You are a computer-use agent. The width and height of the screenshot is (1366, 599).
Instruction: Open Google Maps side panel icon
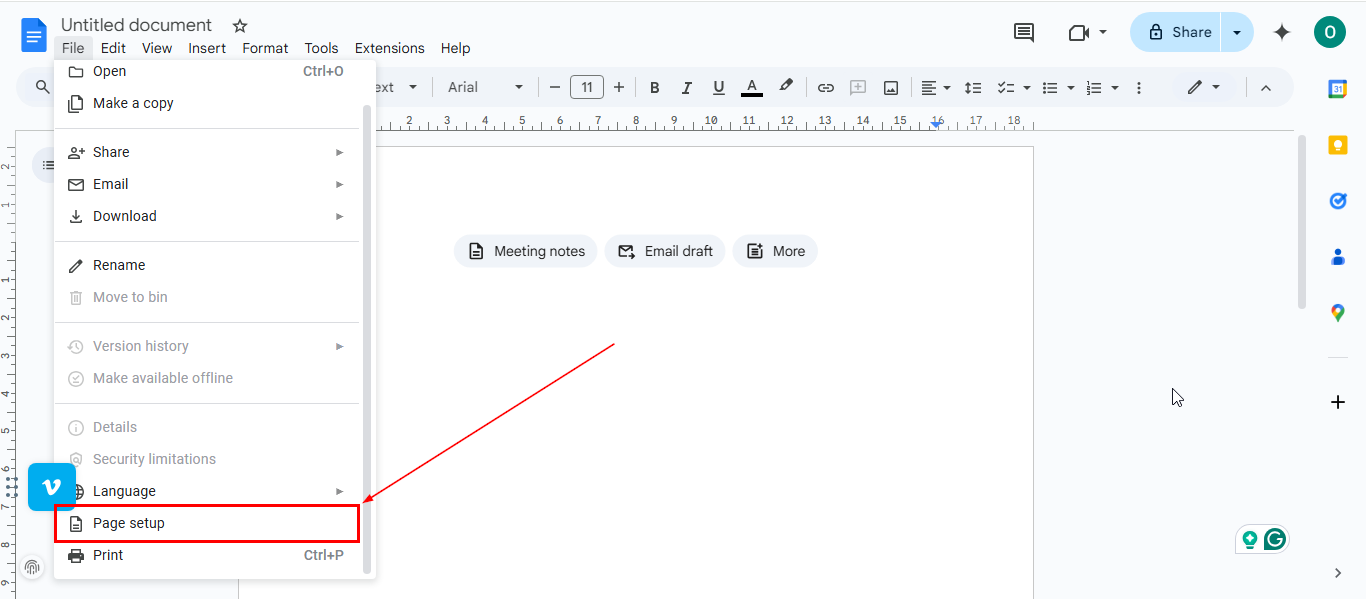pos(1337,313)
